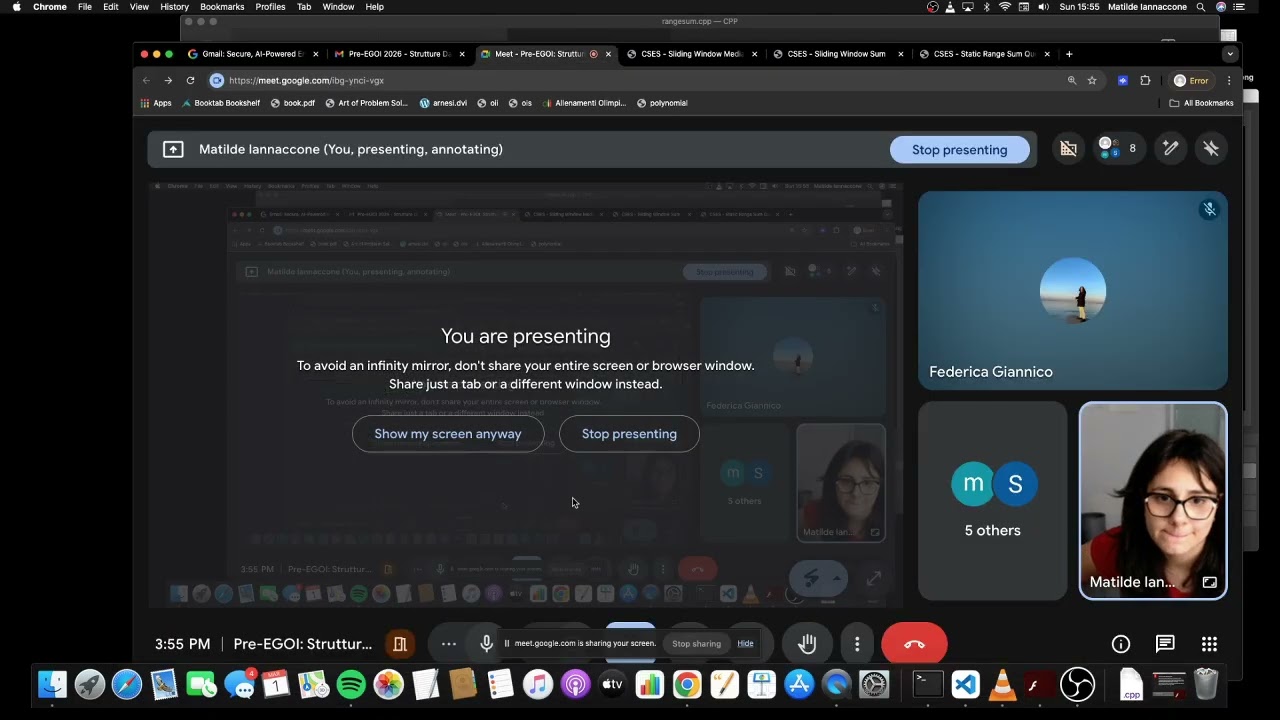Open Visual Studio Code from the dock
Screen dimensions: 1280x720
pos(965,684)
